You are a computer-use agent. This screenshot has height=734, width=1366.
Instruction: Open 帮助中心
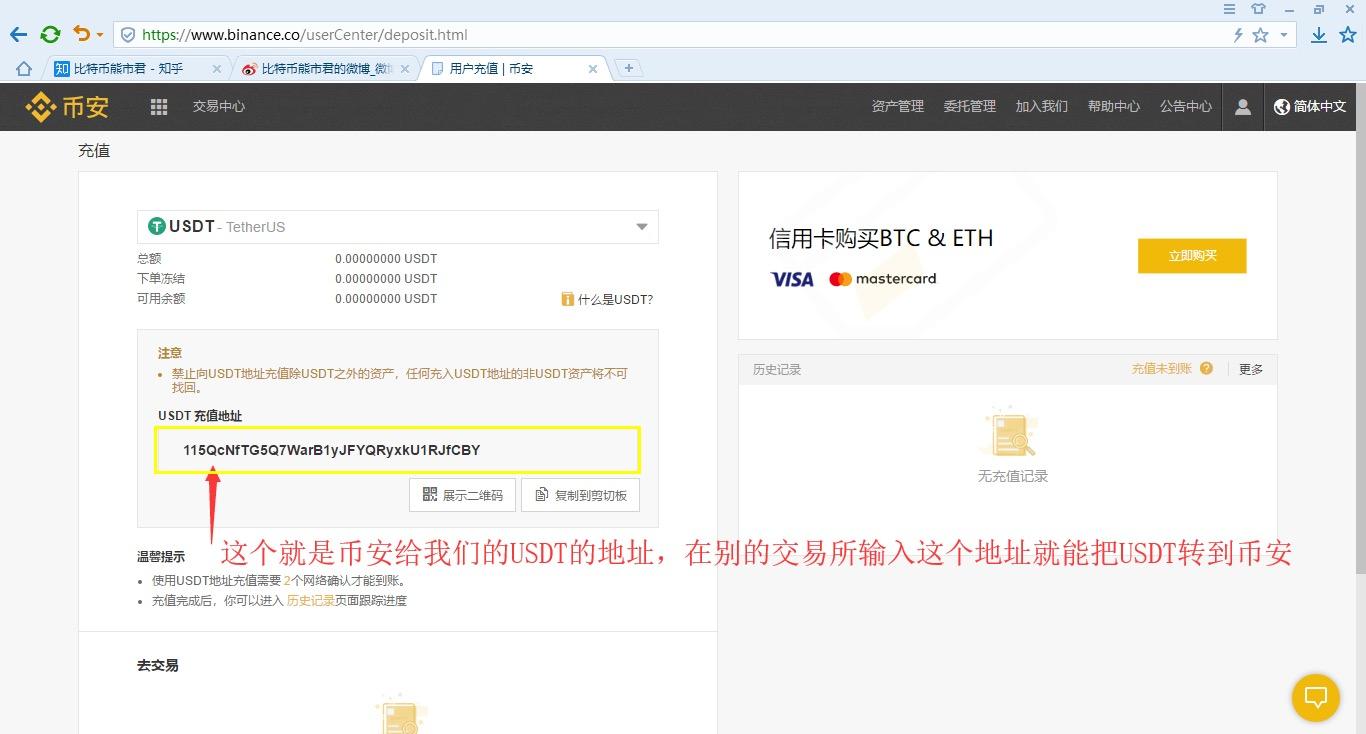[x=1114, y=106]
